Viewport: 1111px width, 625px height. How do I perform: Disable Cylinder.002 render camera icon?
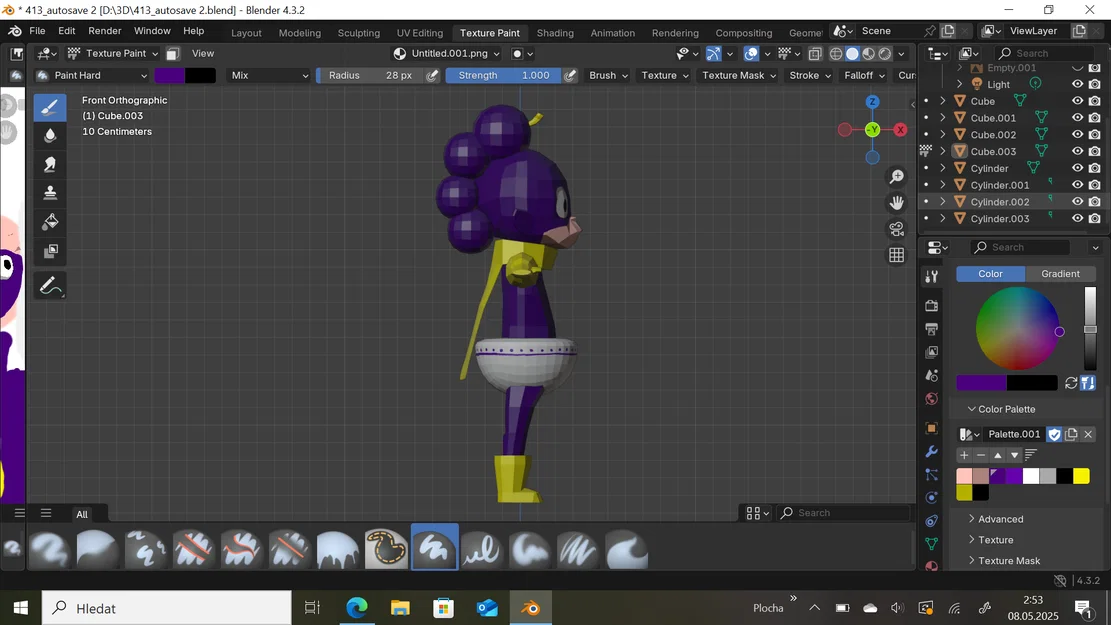pos(1095,201)
